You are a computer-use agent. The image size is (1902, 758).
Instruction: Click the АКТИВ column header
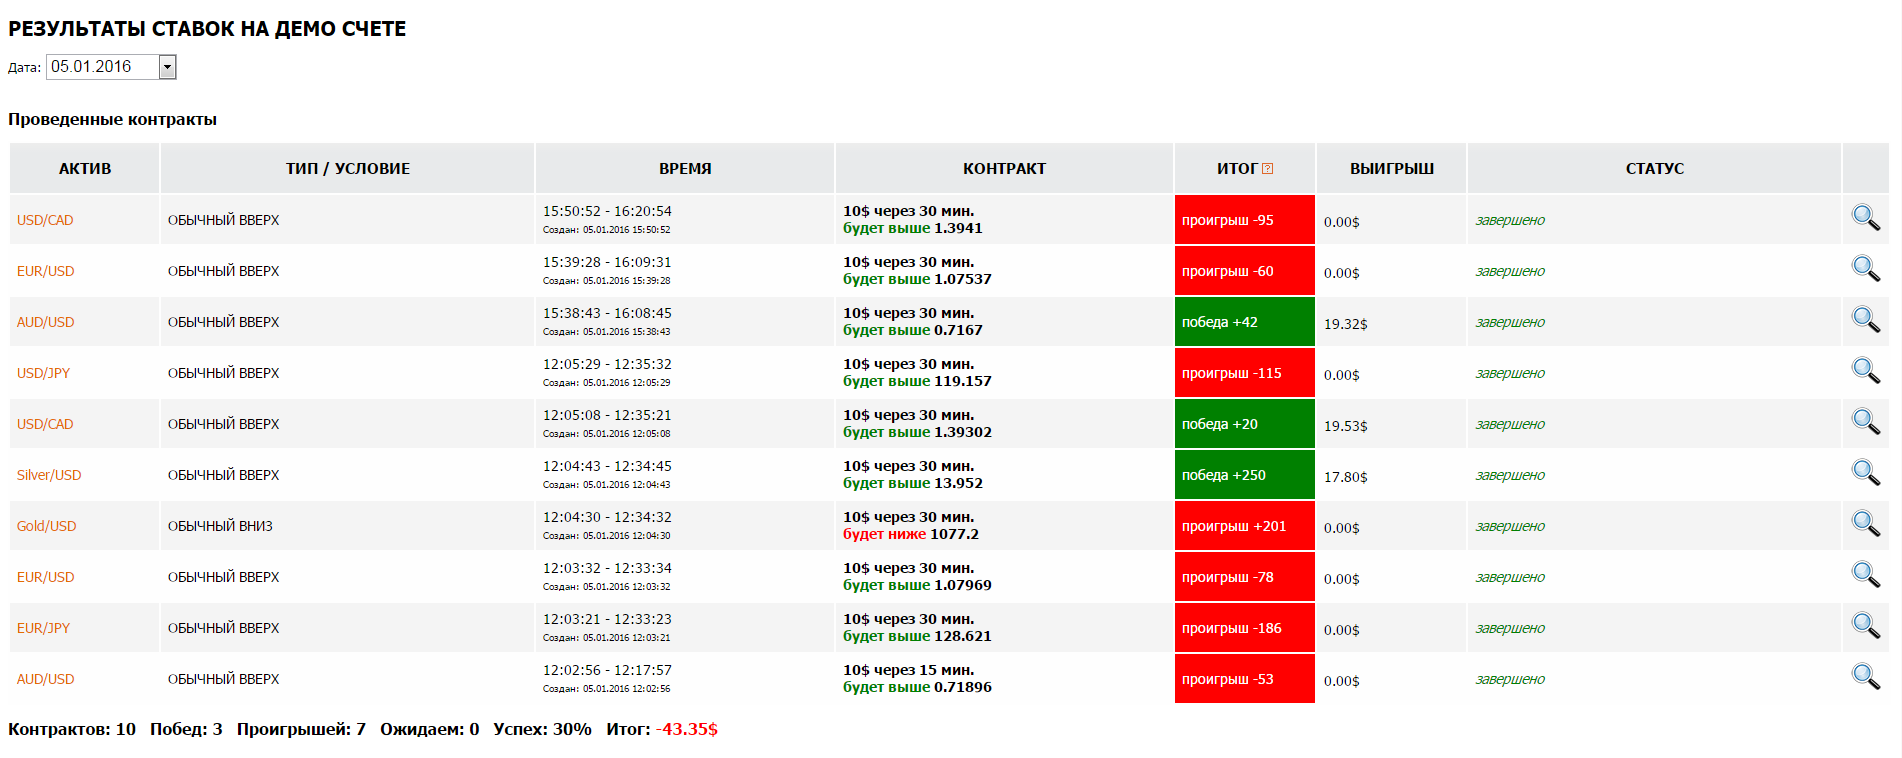[85, 169]
